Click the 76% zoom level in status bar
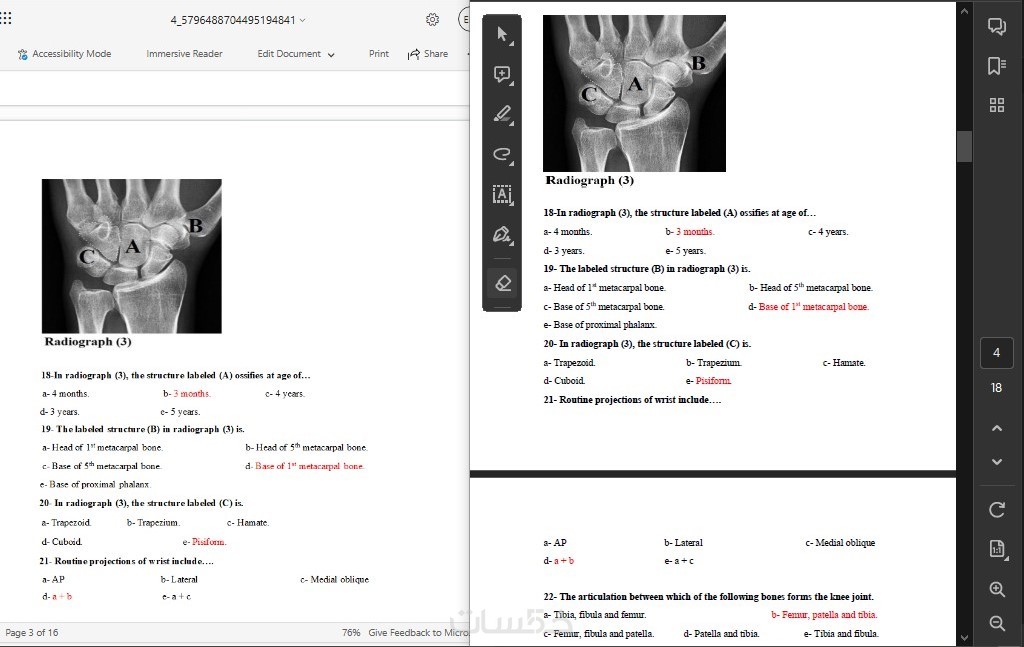The width and height of the screenshot is (1024, 647). (351, 633)
